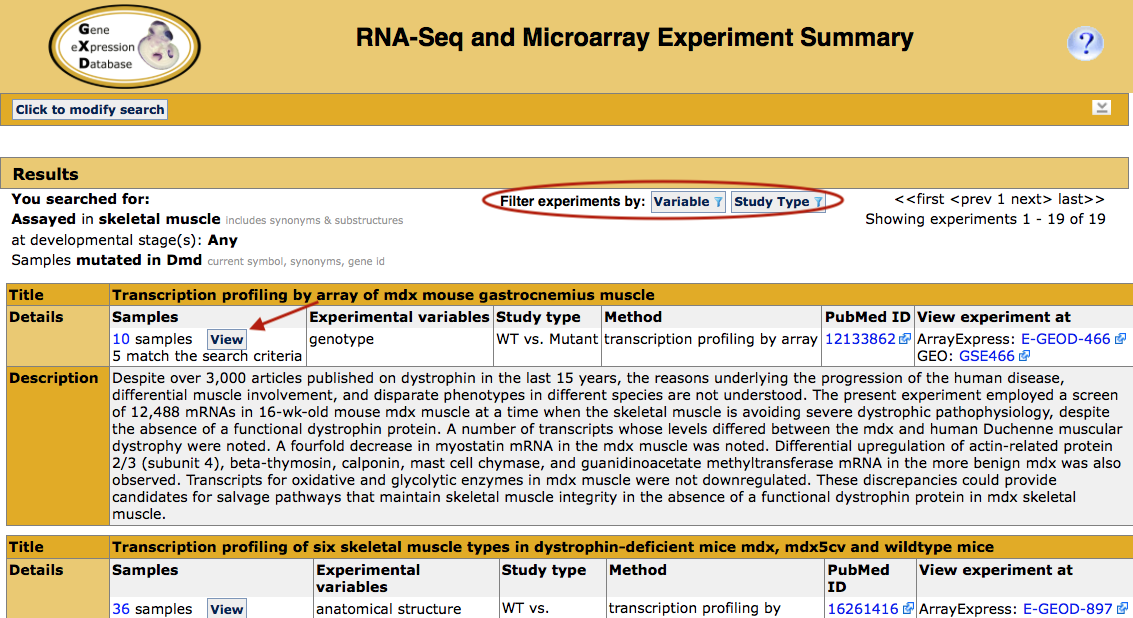Click external link icon beside PubMed 16261416

[x=908, y=609]
